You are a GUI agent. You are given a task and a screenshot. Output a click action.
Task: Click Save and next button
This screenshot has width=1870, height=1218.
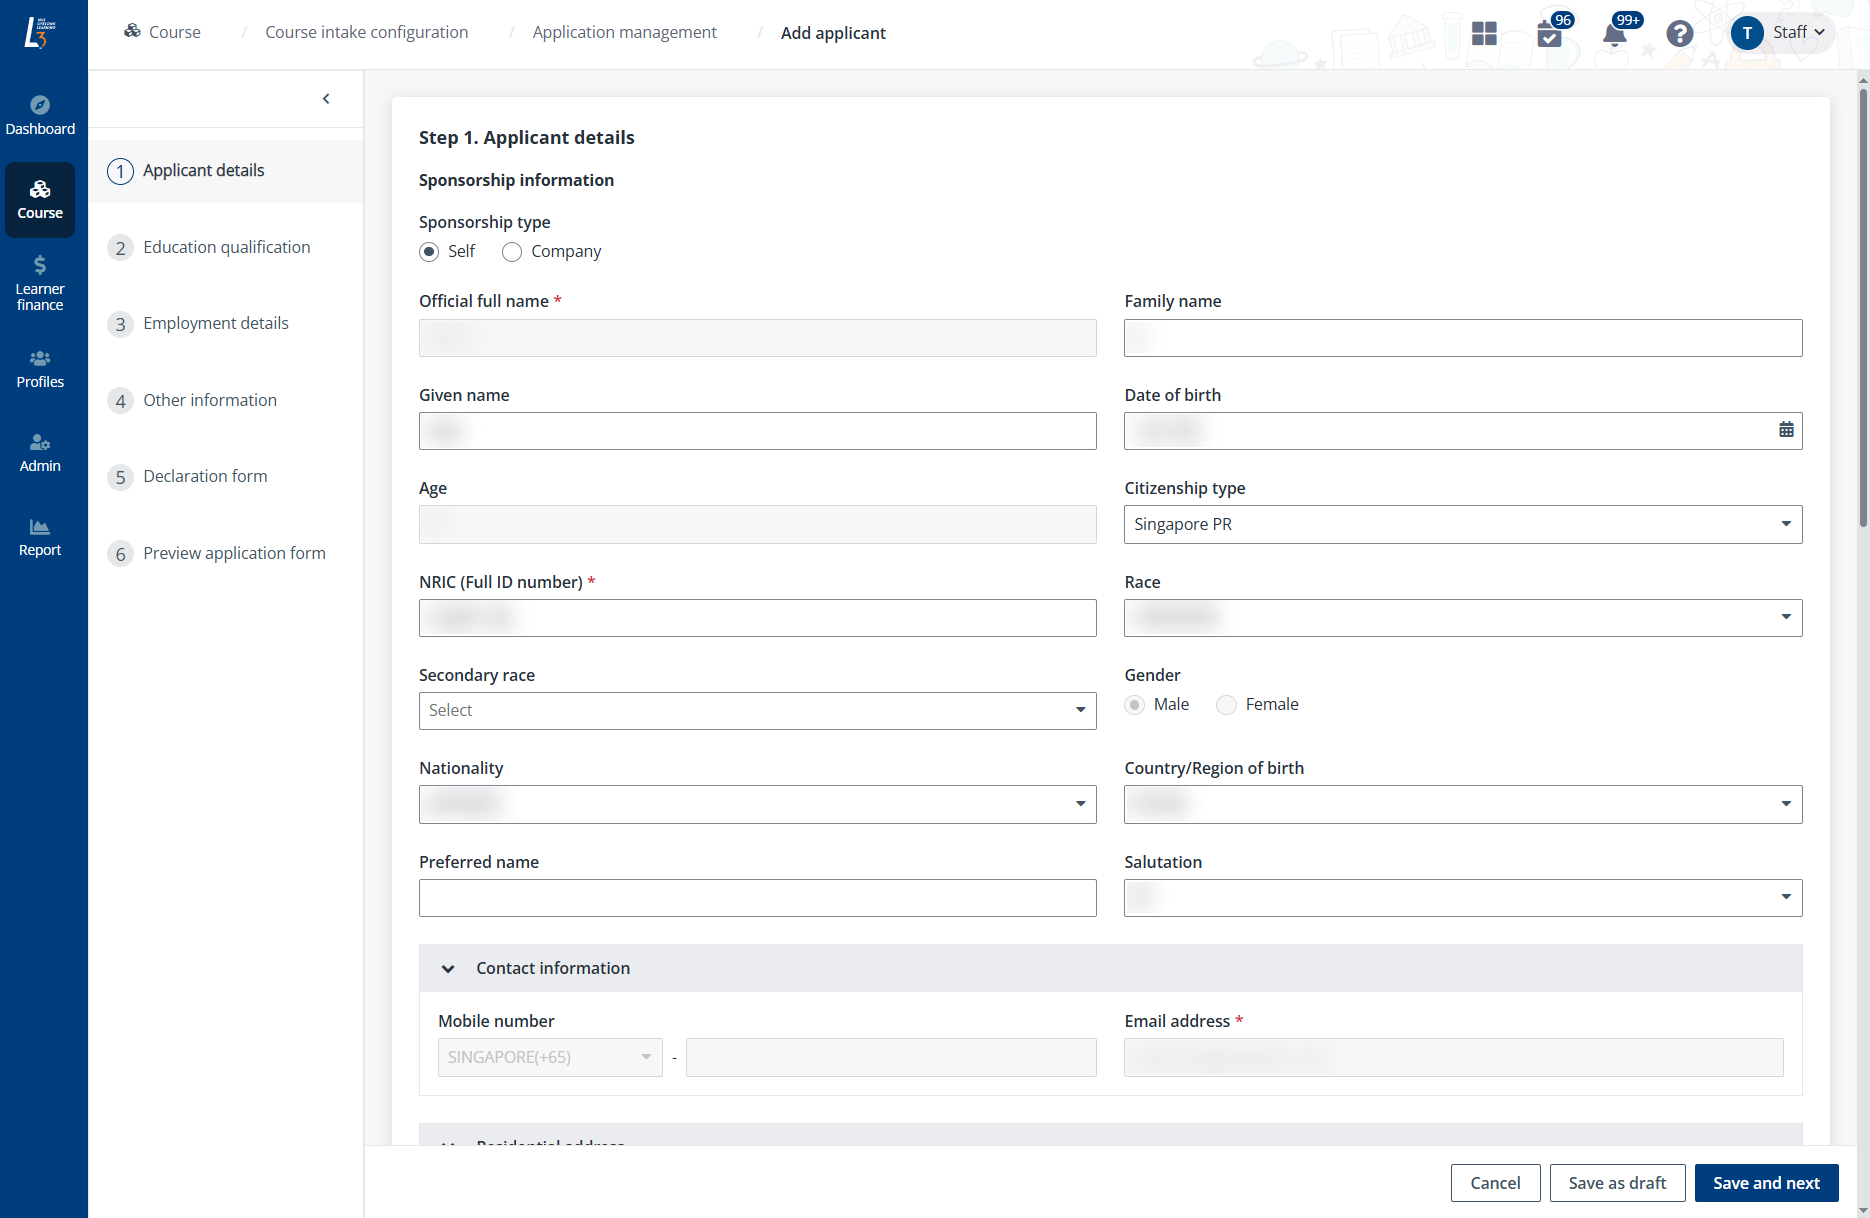[1766, 1182]
